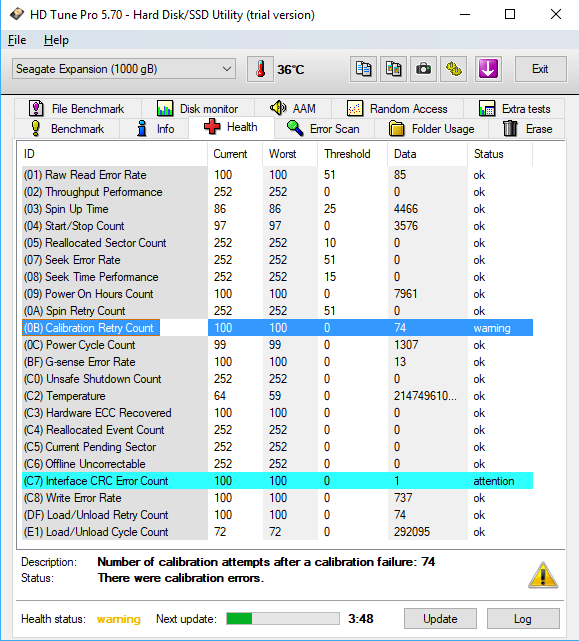Open the File menu

[x=17, y=40]
